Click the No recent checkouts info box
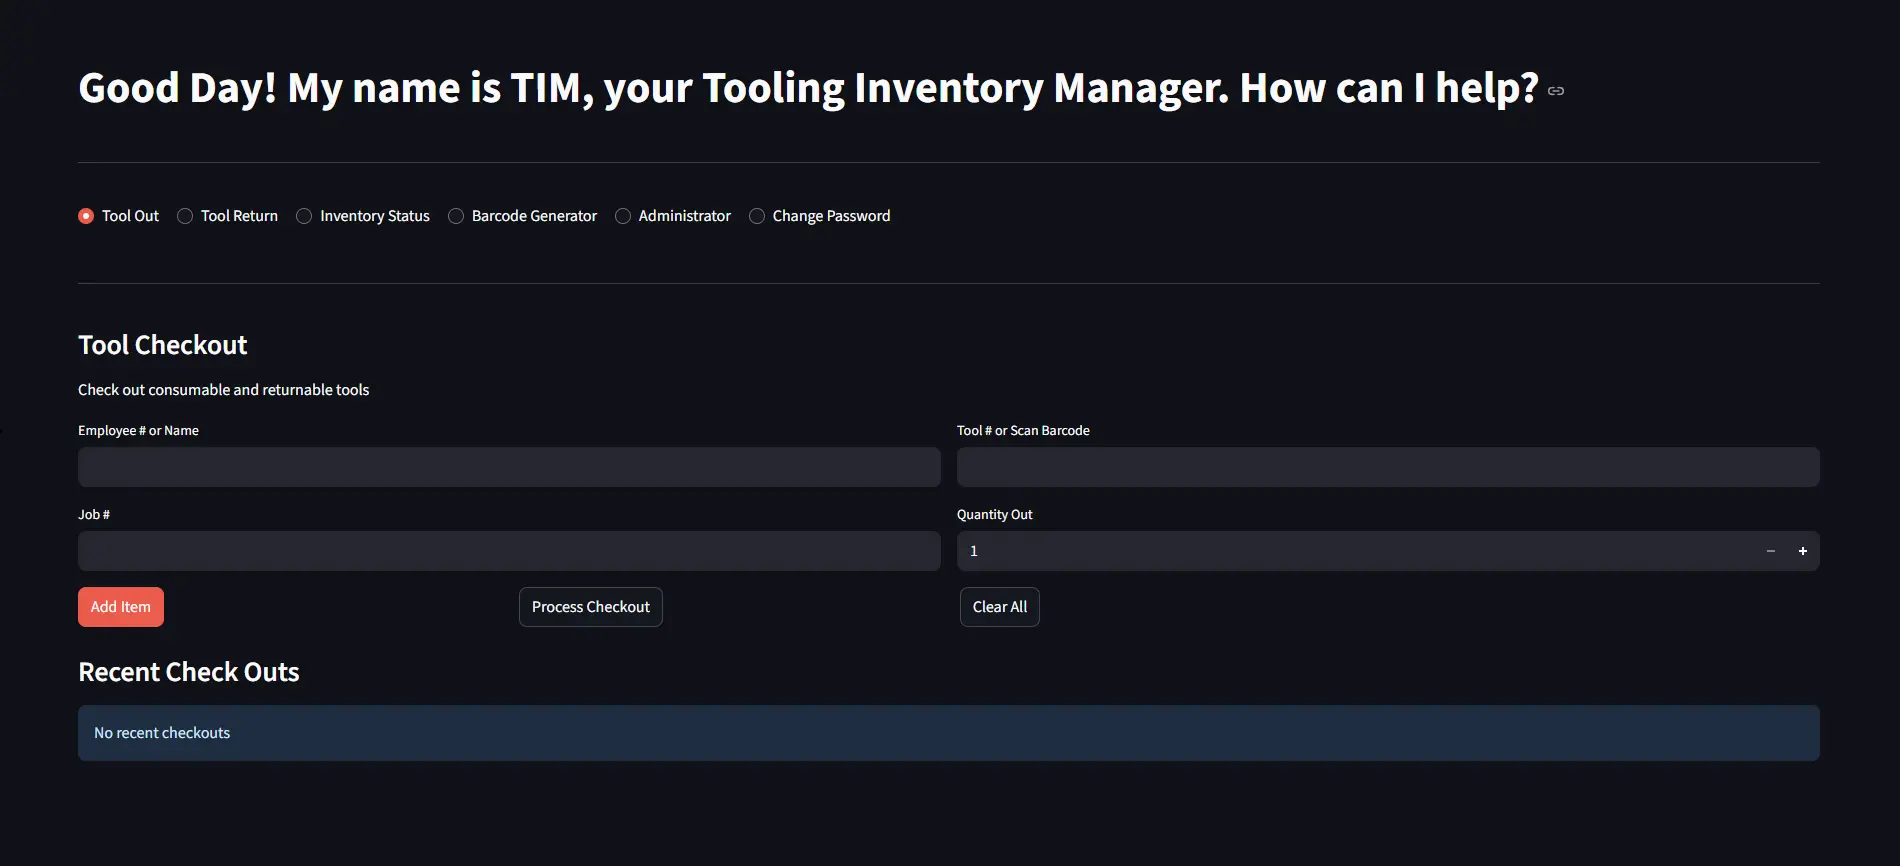This screenshot has height=866, width=1900. tap(948, 733)
